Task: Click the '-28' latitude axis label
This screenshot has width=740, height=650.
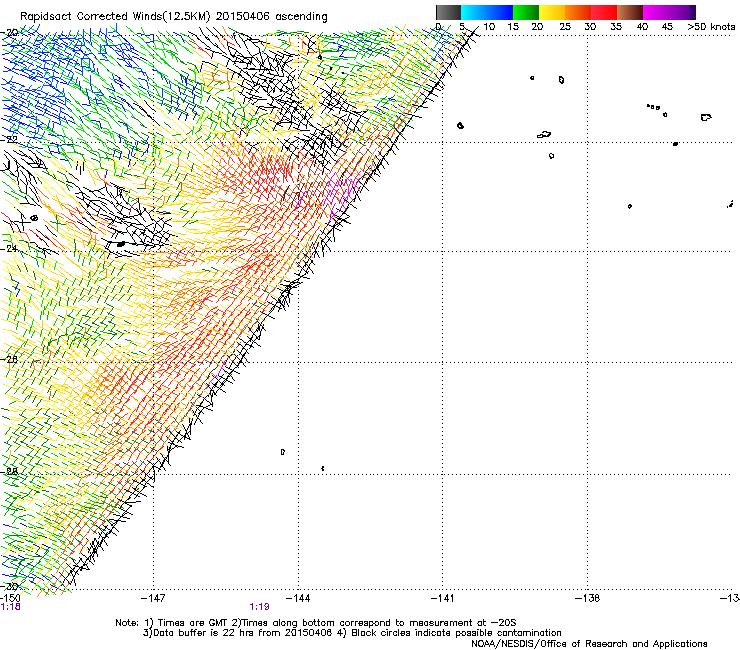Action: point(10,471)
